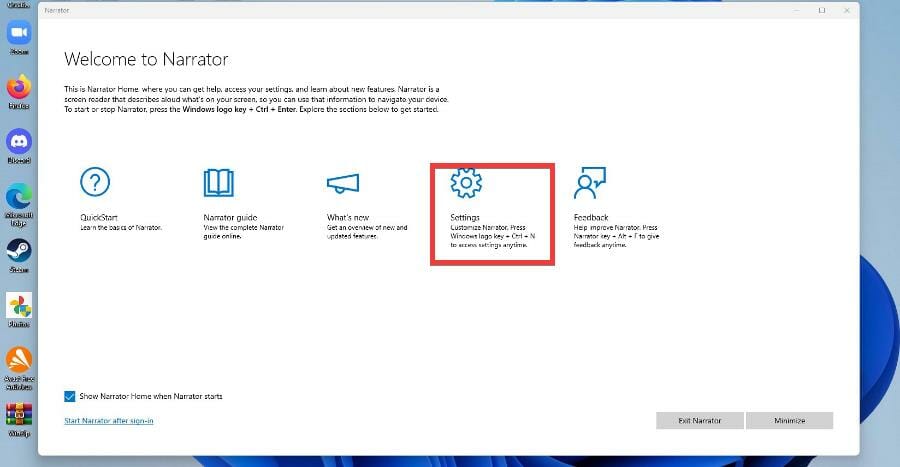Open the Steam desktop icon
Viewport: 900px width, 467px height.
(19, 251)
